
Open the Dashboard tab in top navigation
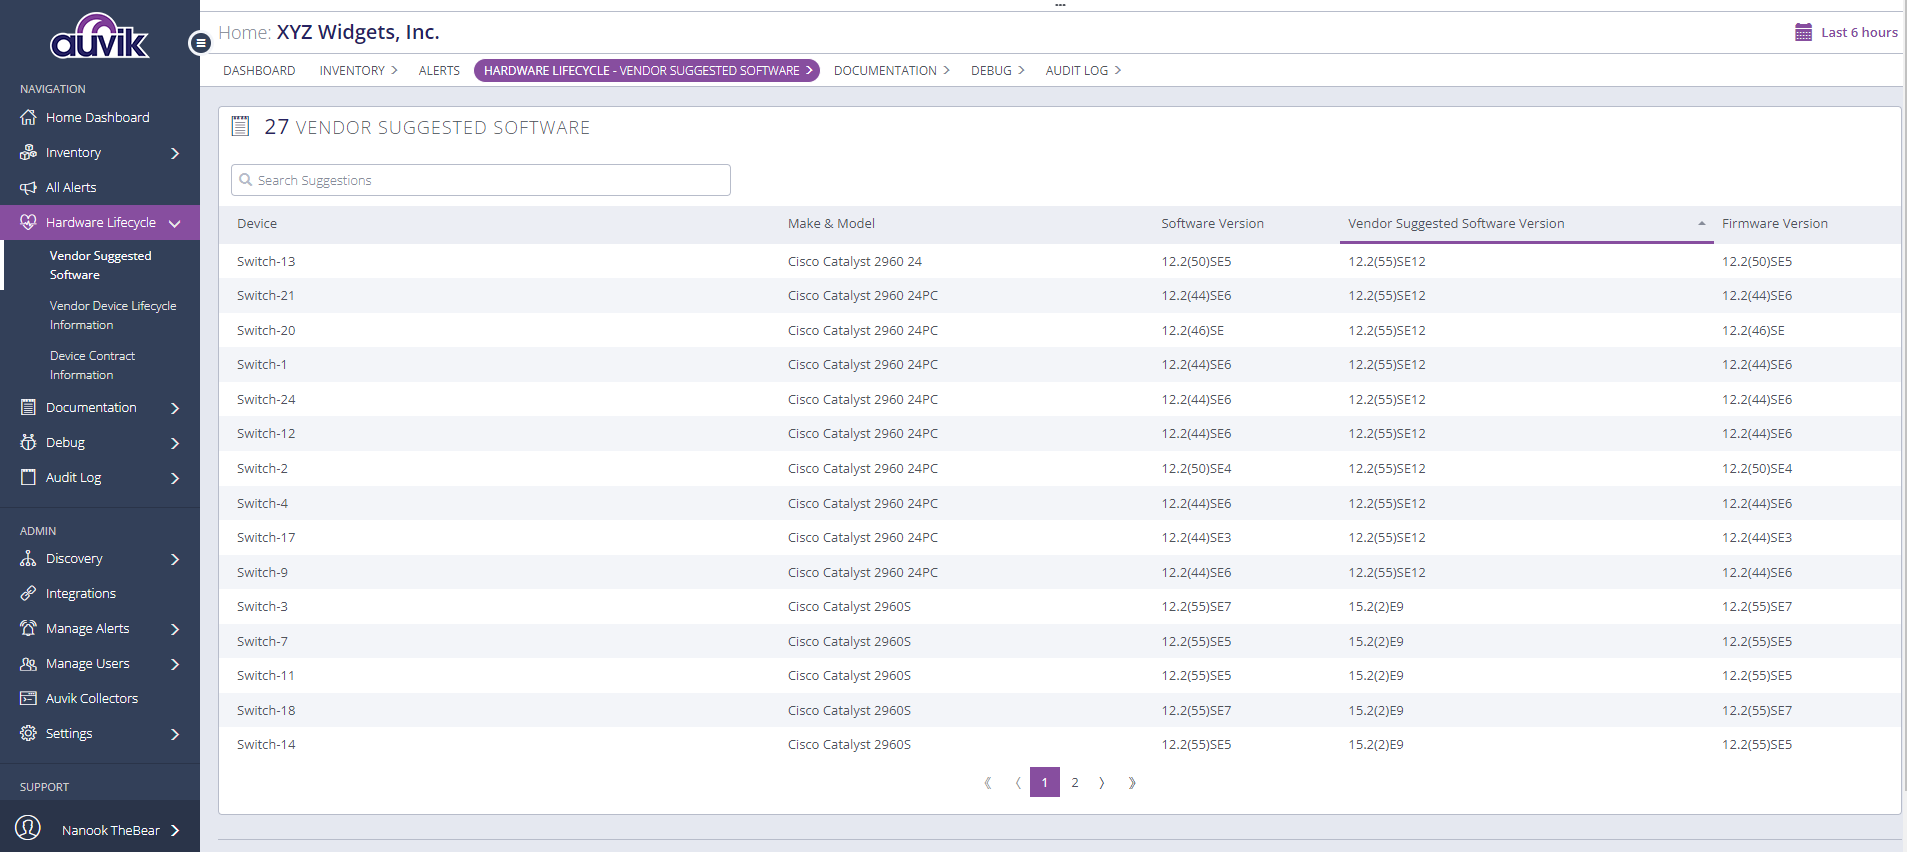259,70
